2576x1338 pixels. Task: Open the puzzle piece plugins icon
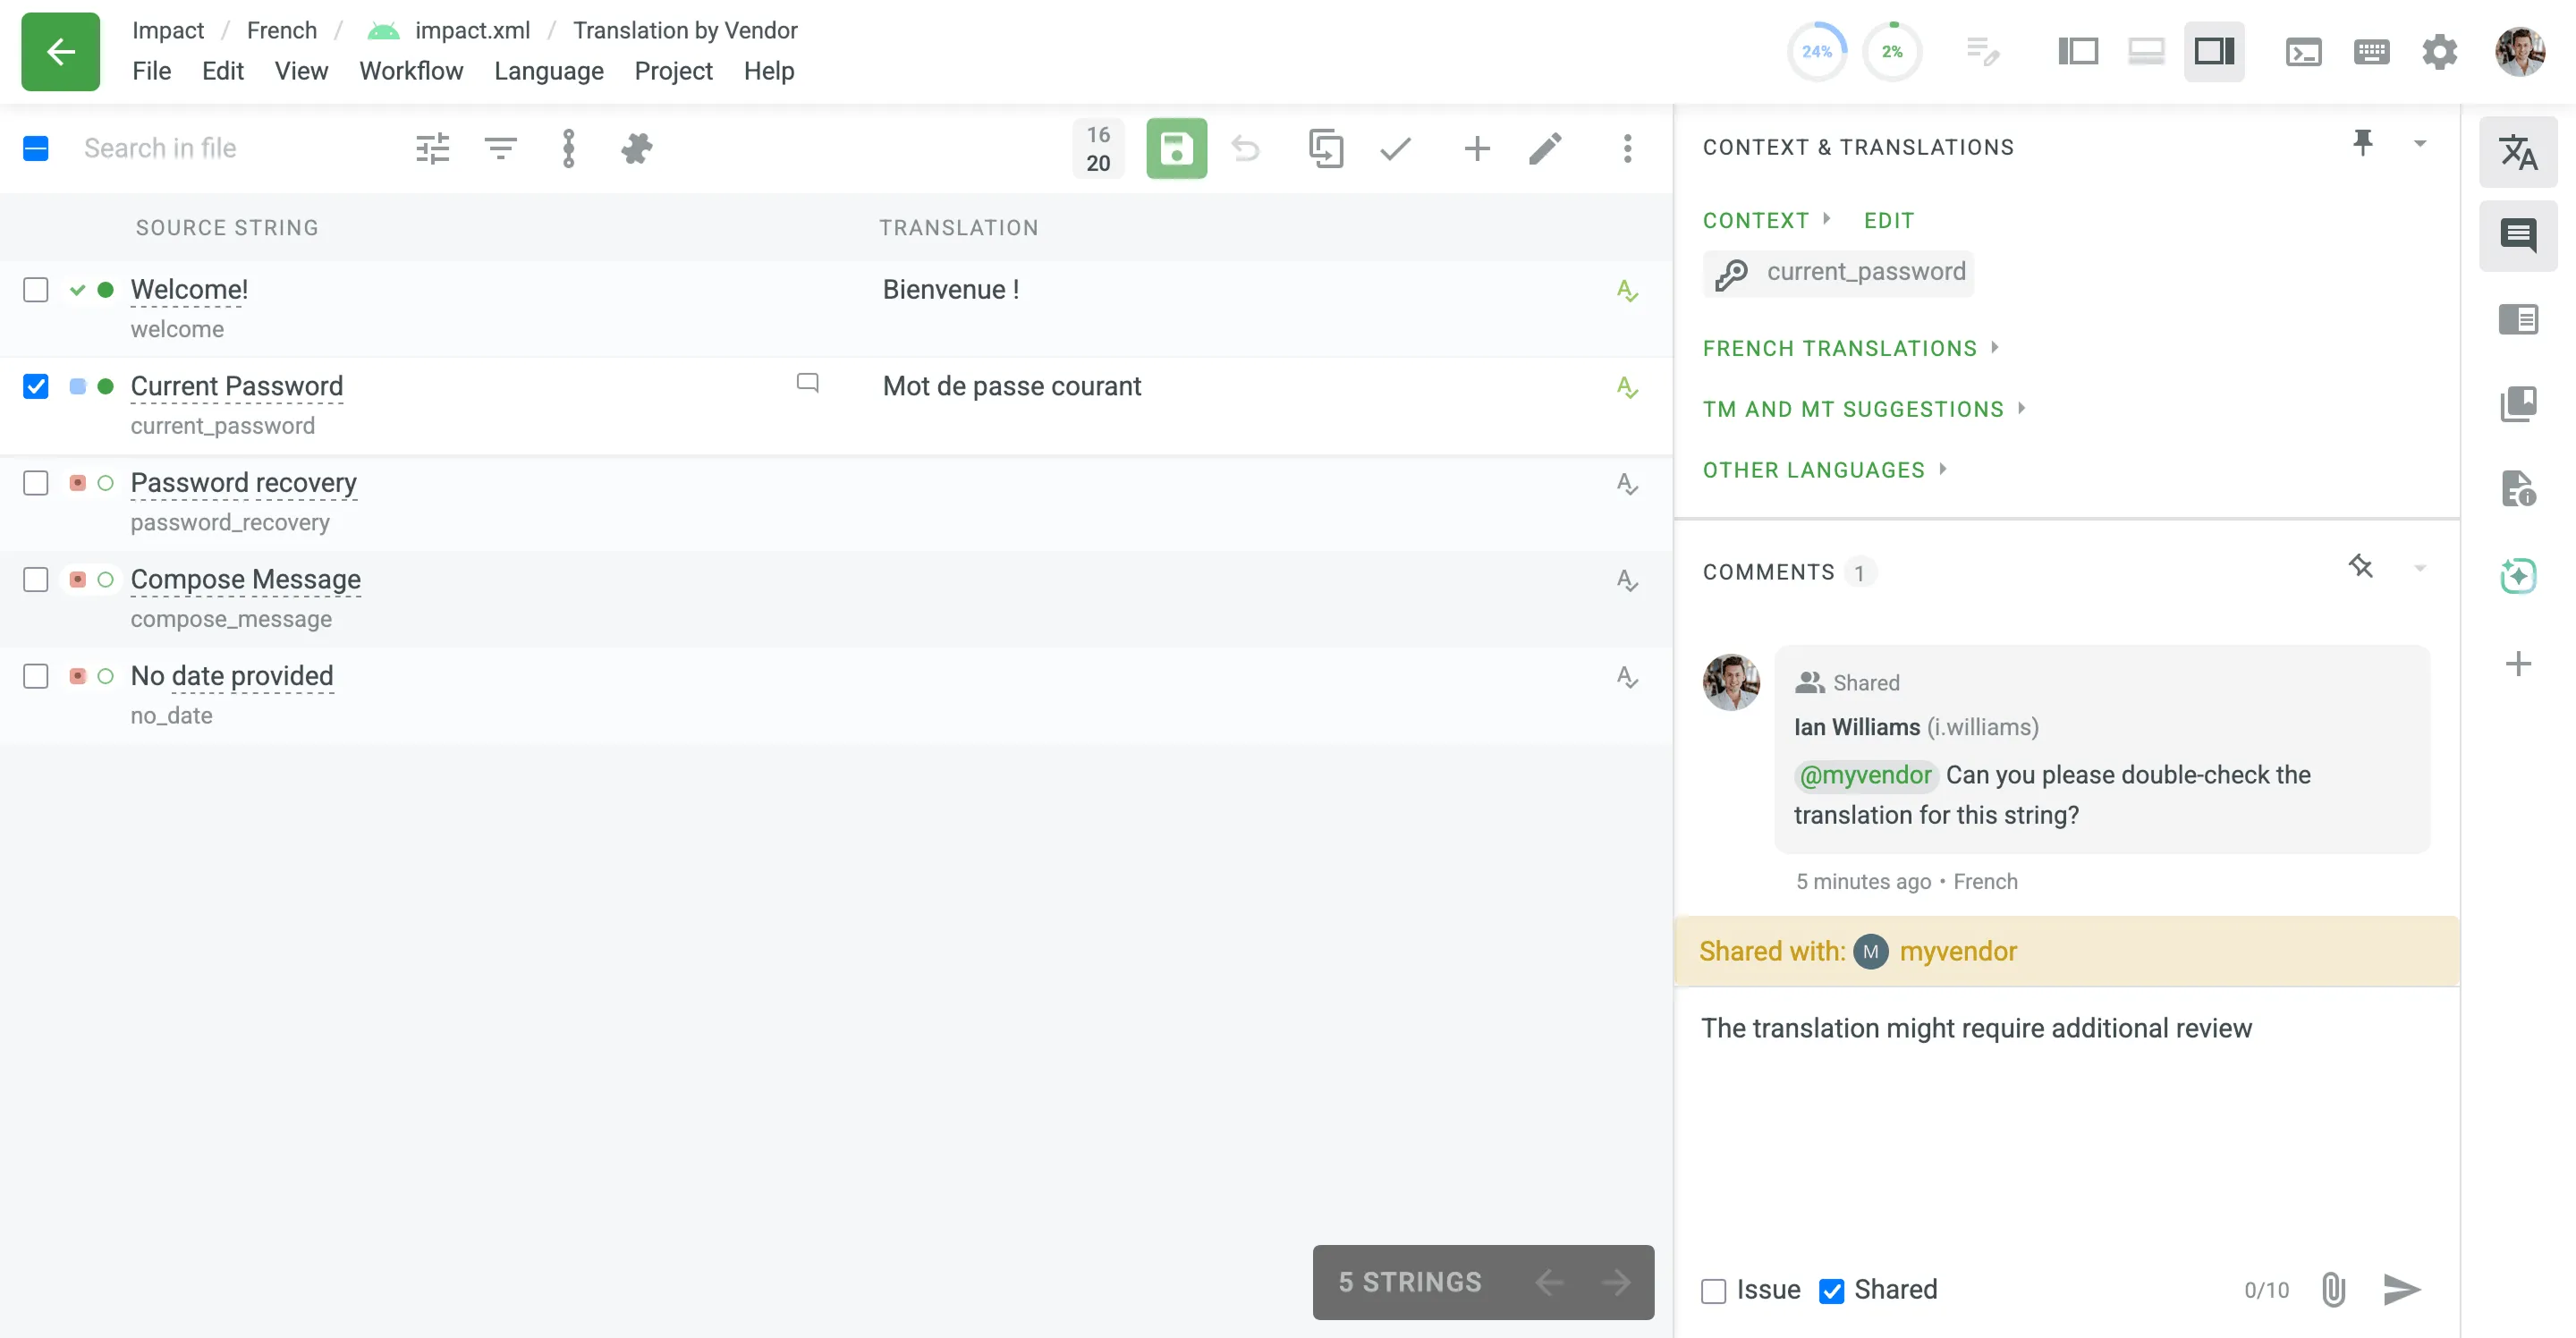pyautogui.click(x=636, y=149)
